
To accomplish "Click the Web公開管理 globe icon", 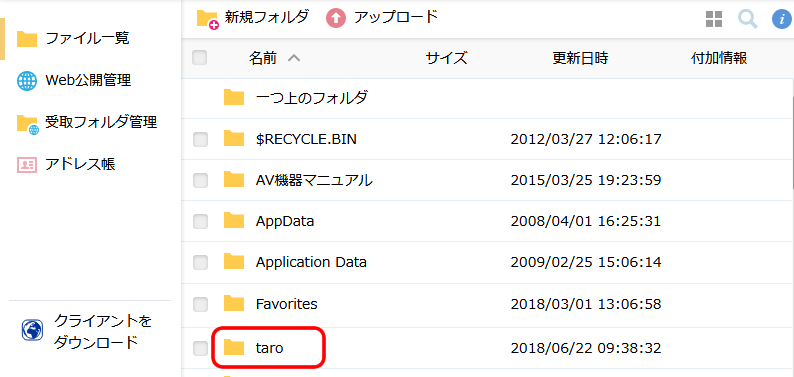I will 27,81.
